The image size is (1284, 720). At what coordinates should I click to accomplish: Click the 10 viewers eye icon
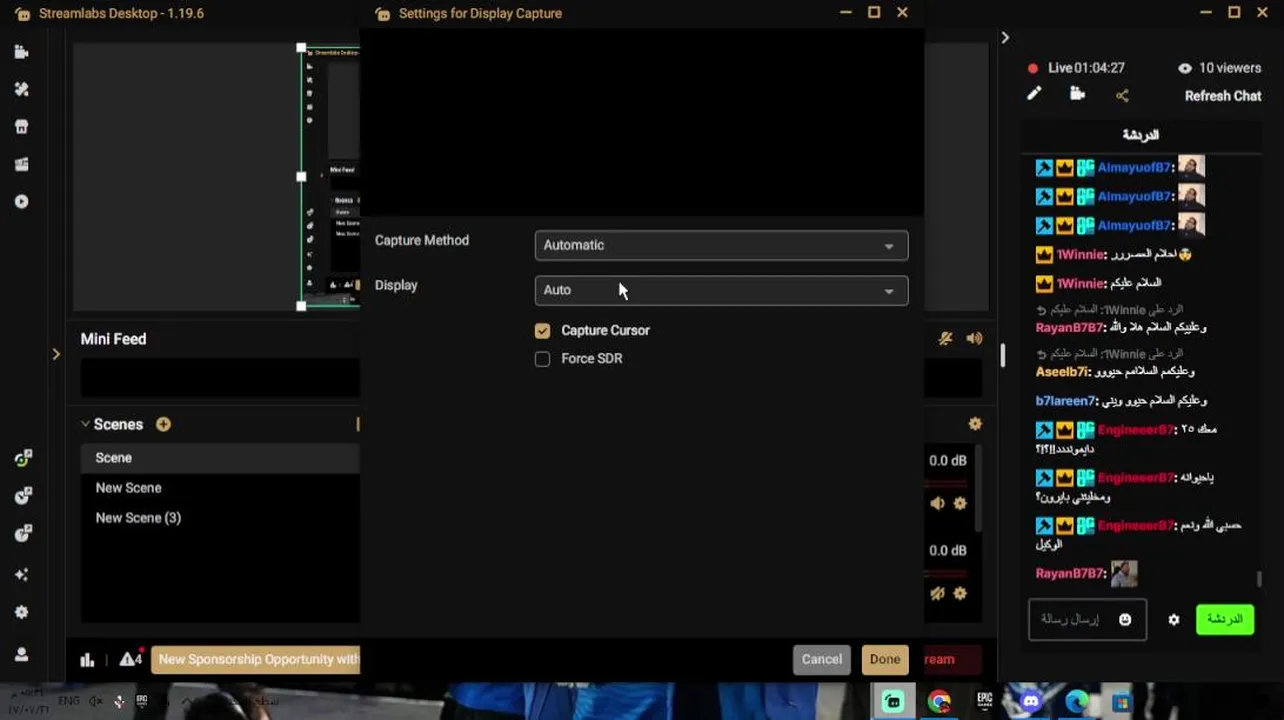coord(1185,68)
